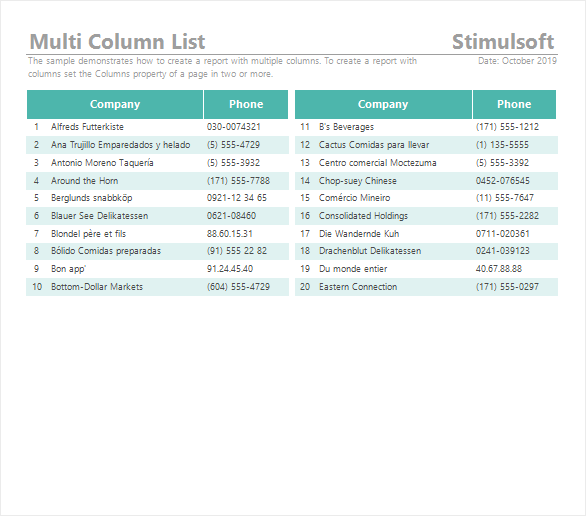586x516 pixels.
Task: Select the 'Blondel père et fils' cell
Action: coord(89,234)
